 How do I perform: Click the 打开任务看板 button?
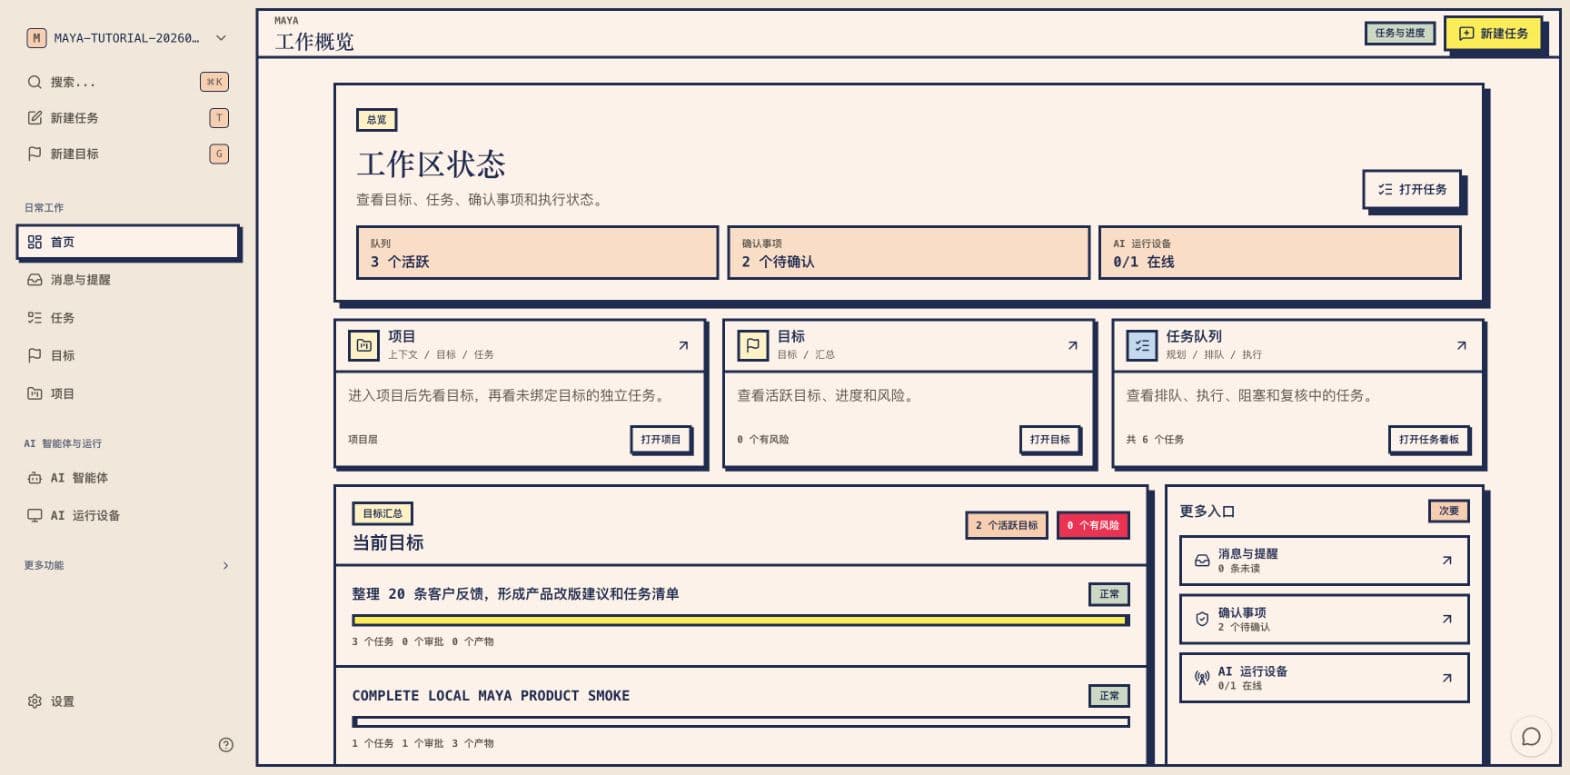coord(1428,439)
